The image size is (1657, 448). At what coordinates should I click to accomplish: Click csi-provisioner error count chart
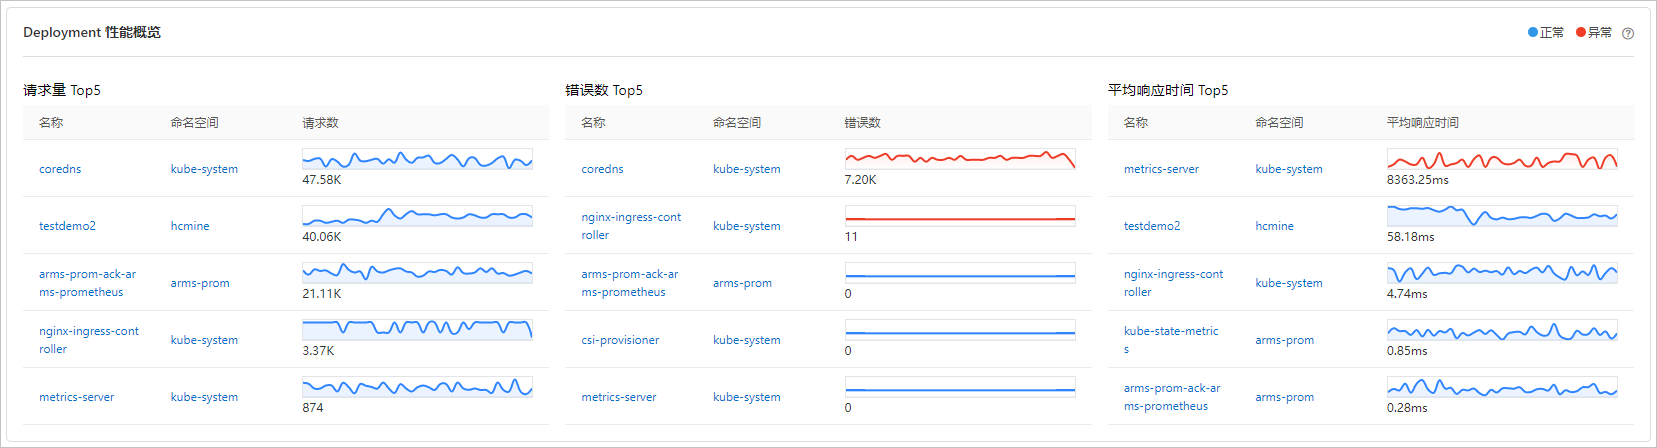pos(960,330)
